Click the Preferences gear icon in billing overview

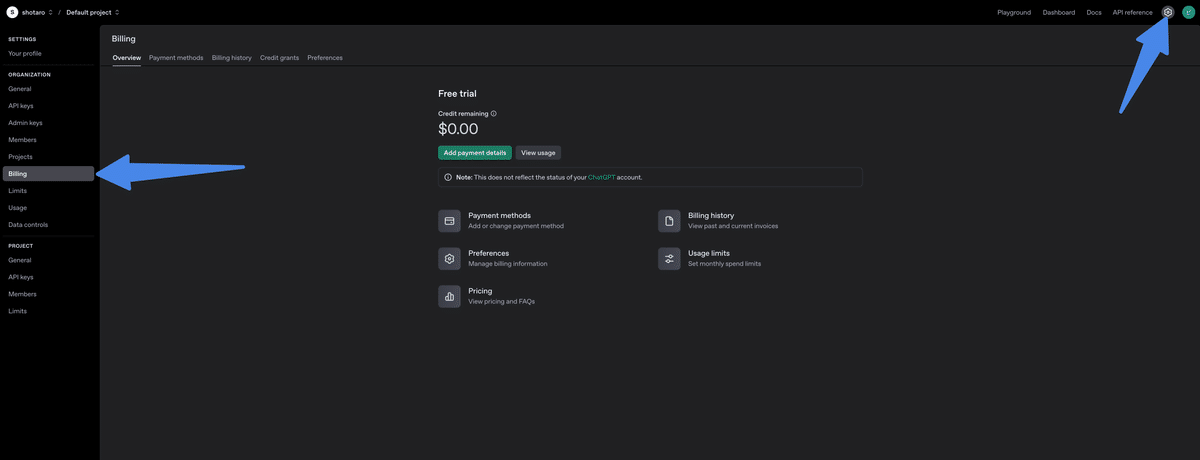point(449,259)
